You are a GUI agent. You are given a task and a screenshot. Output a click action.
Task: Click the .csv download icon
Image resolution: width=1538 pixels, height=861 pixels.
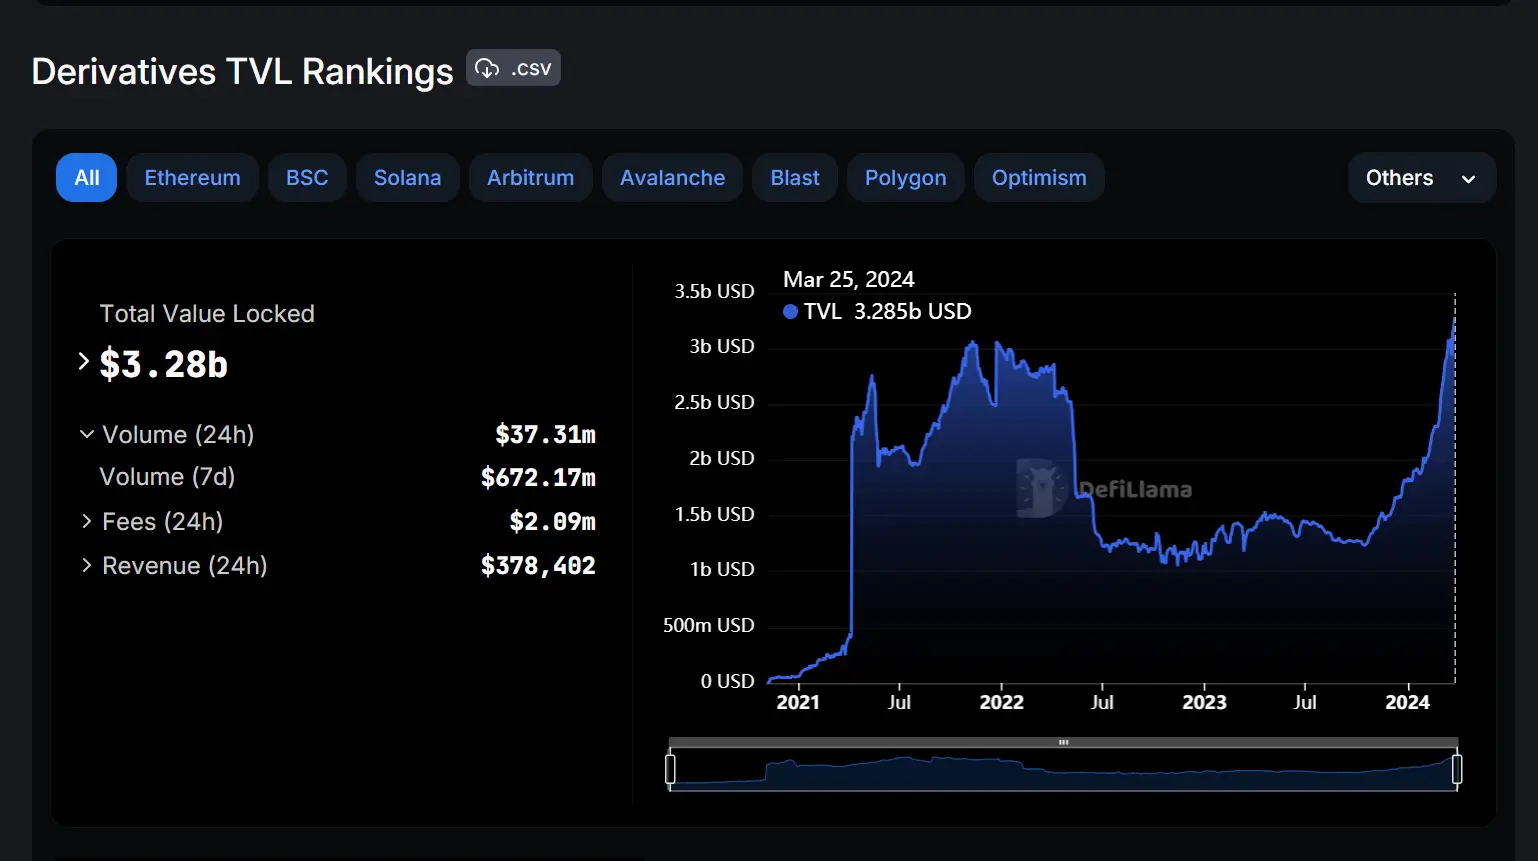[x=487, y=68]
